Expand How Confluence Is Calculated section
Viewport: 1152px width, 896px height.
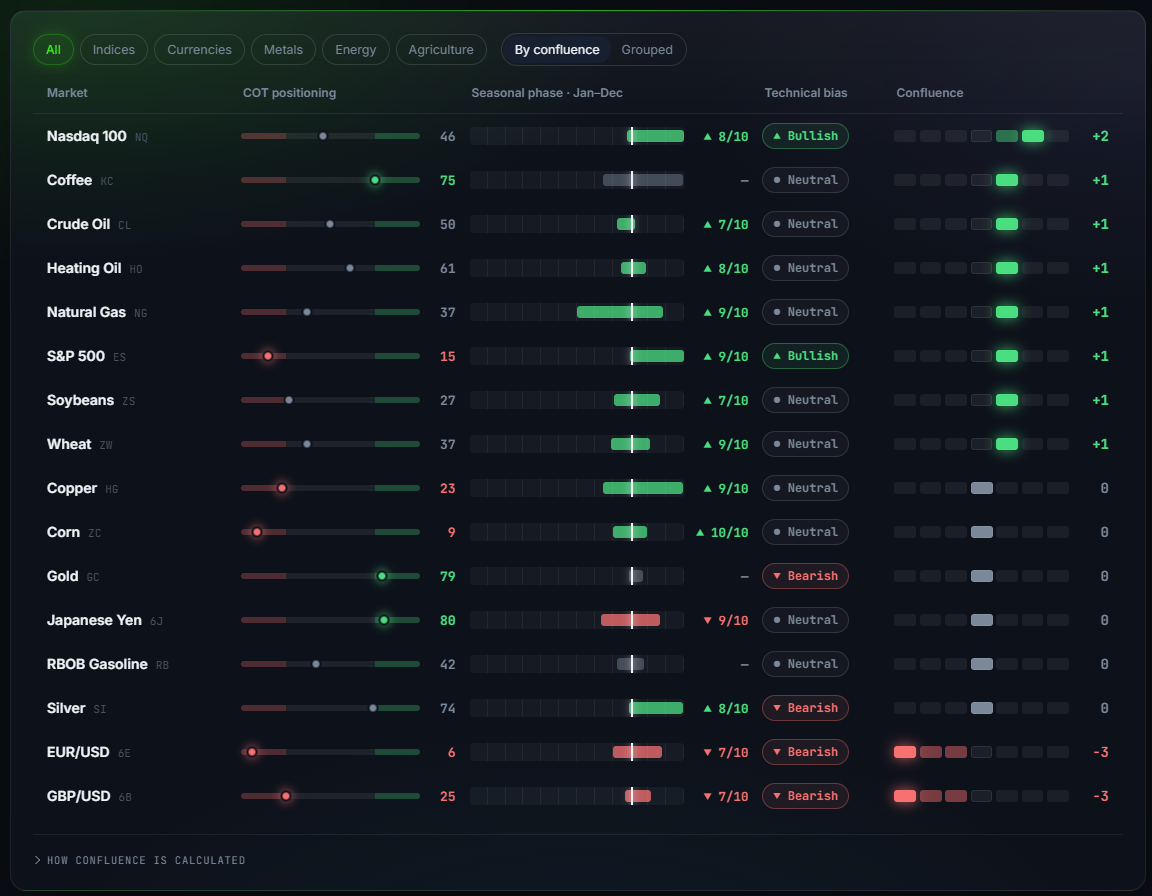point(140,860)
